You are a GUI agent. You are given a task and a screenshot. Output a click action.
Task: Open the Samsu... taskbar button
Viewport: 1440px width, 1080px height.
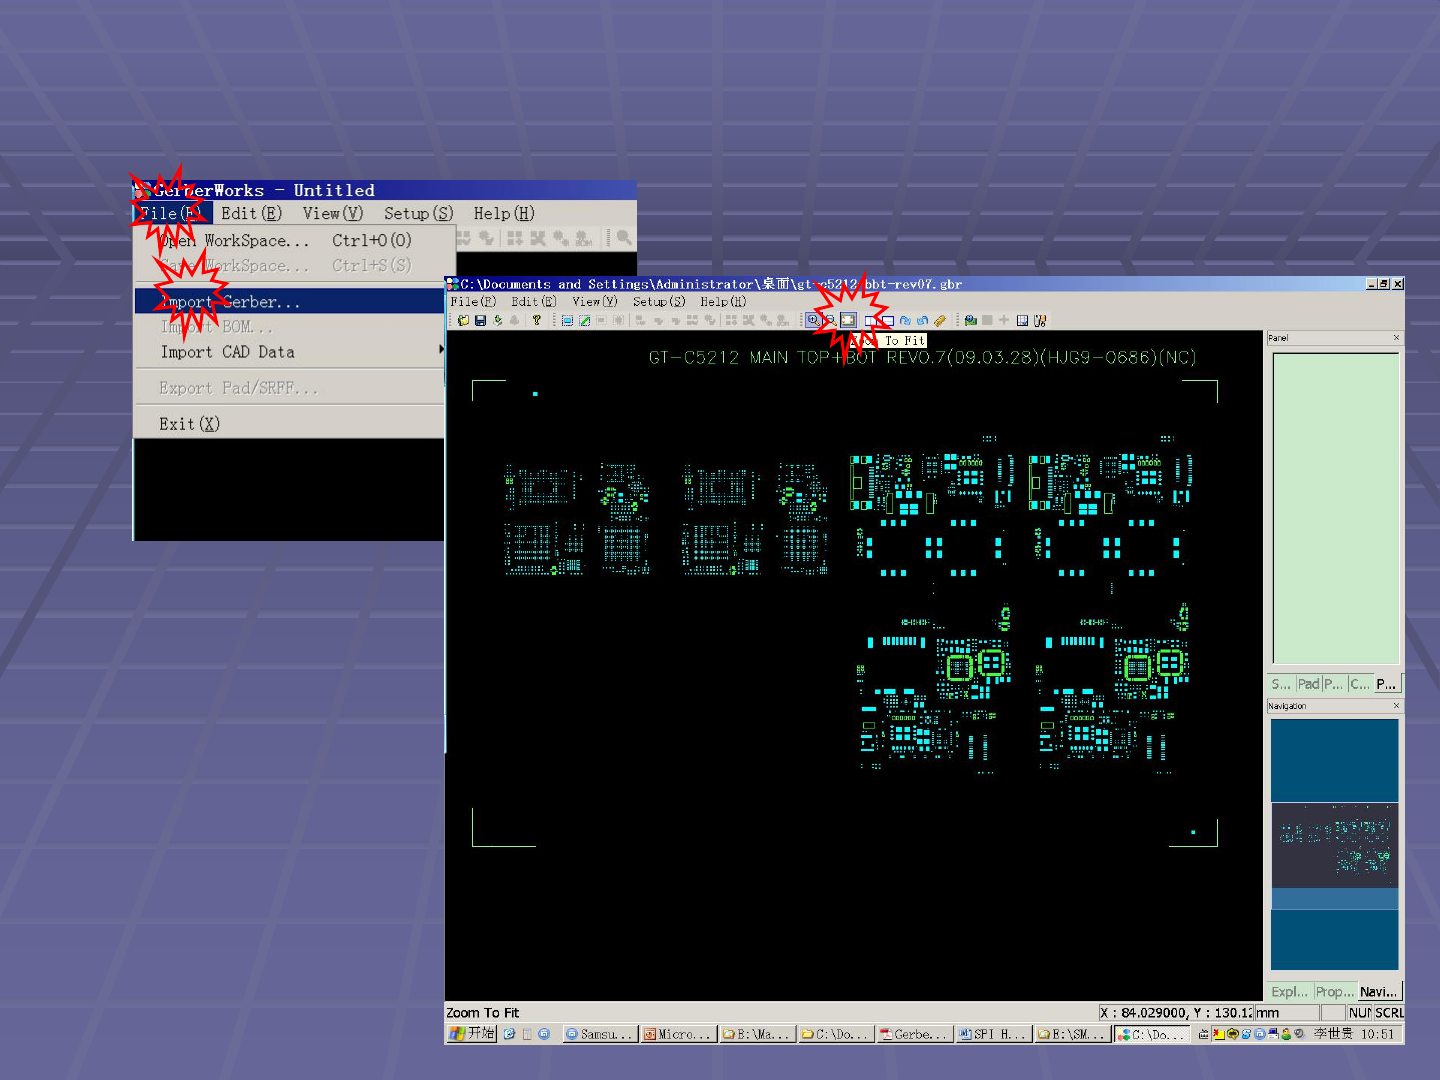pyautogui.click(x=599, y=1034)
